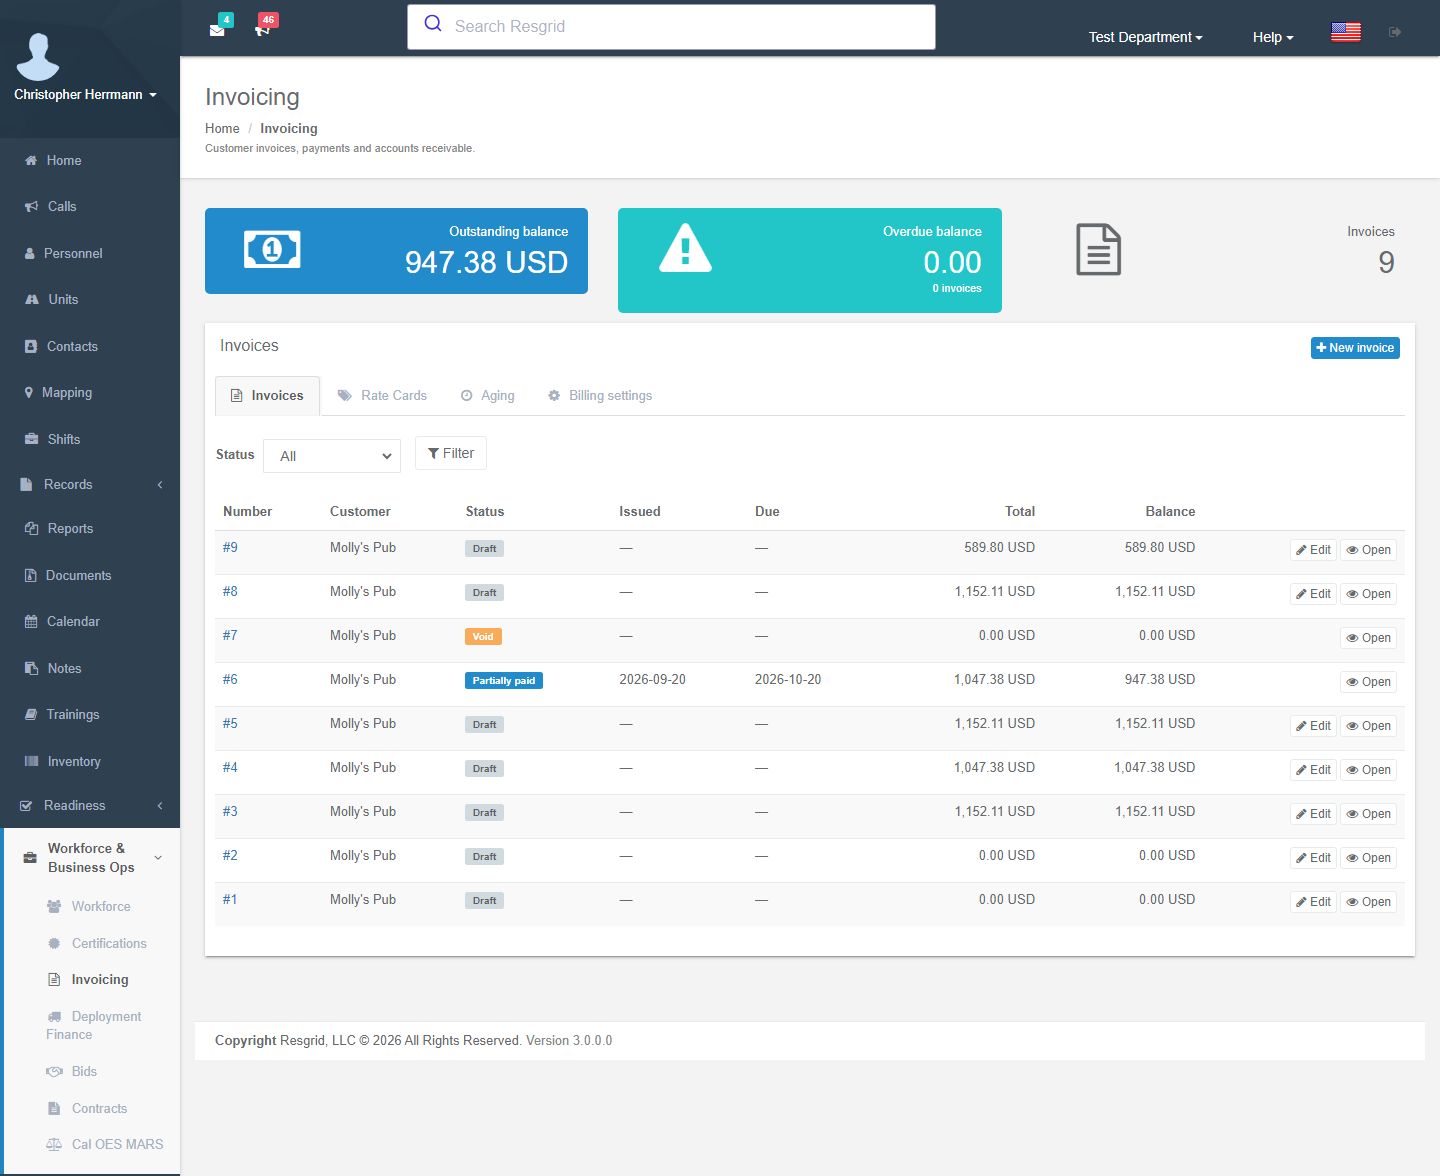Click the Partially paid status badge

pyautogui.click(x=504, y=681)
